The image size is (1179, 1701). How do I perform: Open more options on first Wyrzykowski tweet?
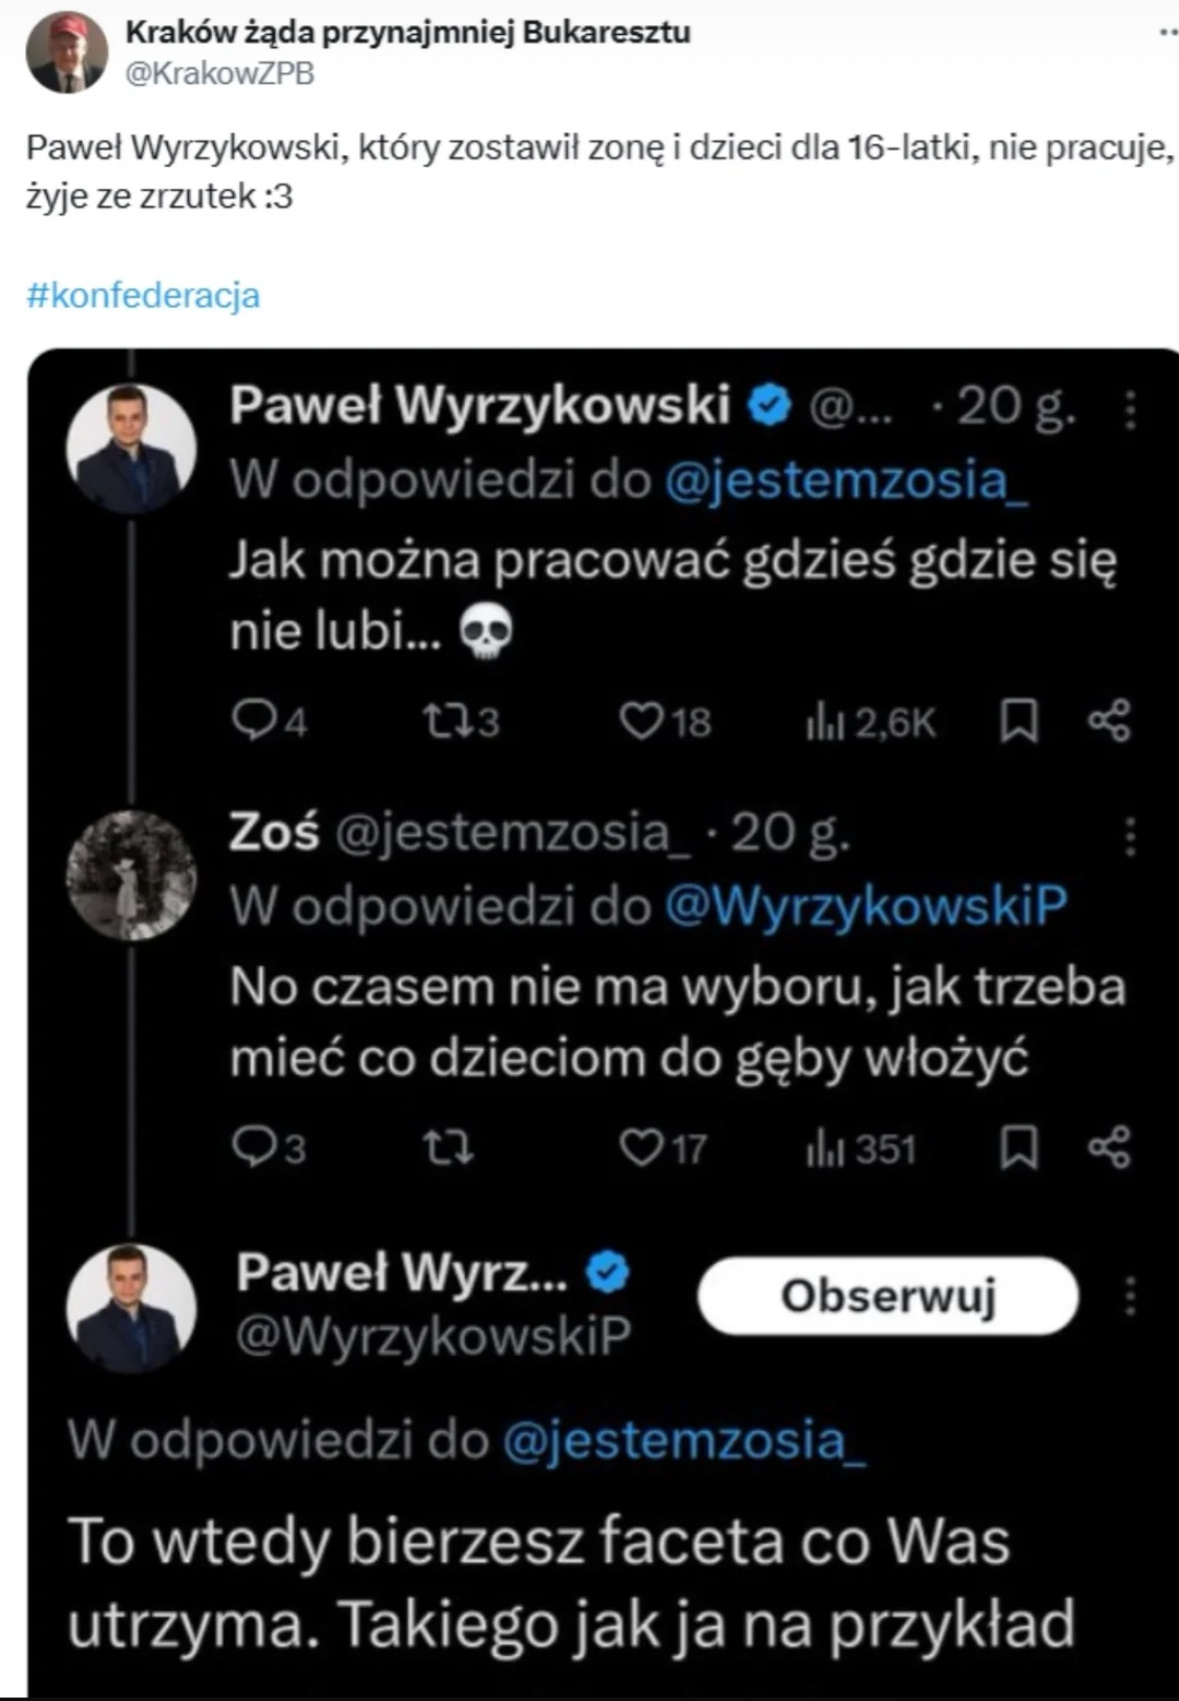click(x=1131, y=409)
